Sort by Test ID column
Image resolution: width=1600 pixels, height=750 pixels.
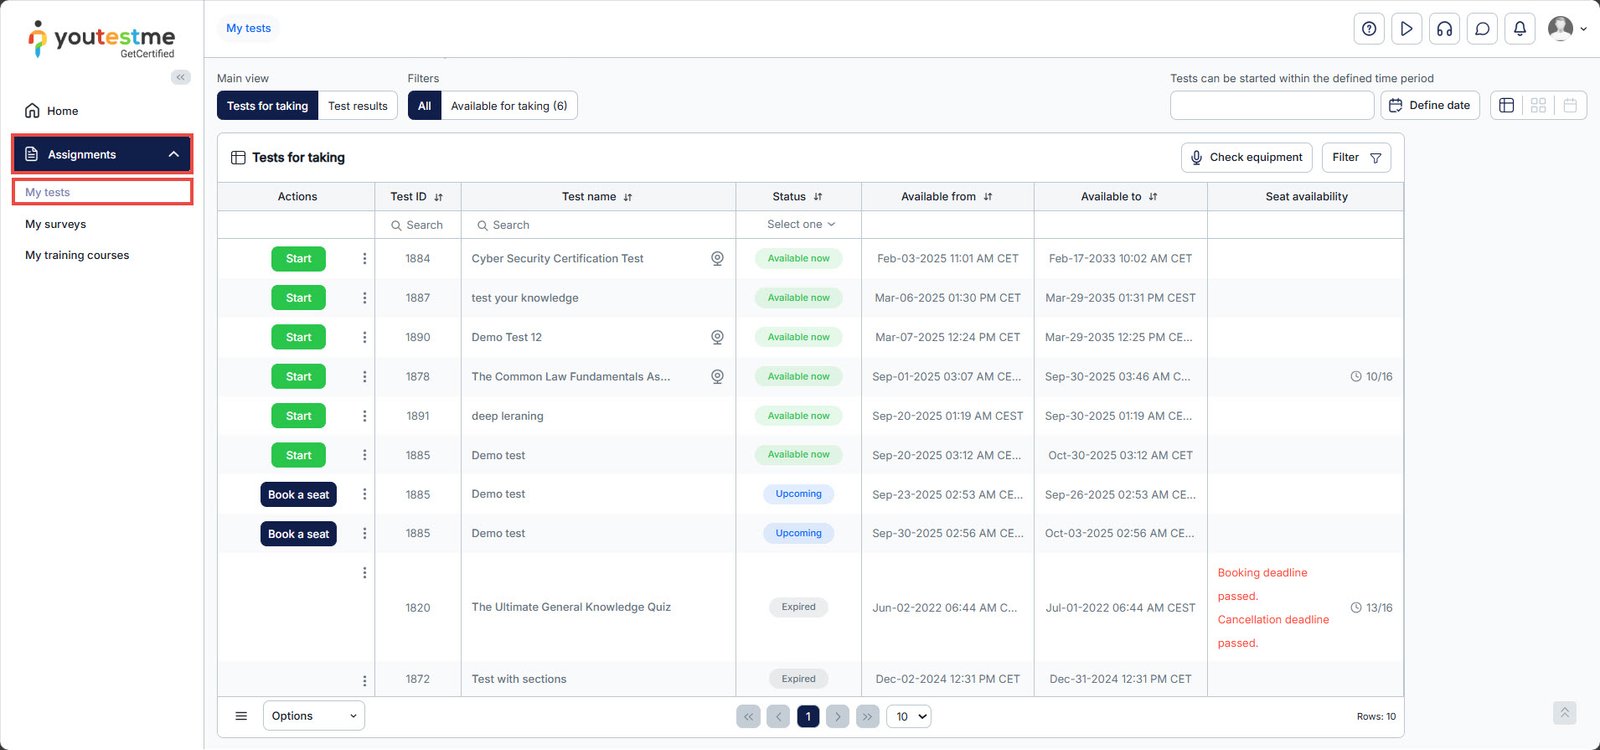tap(438, 197)
